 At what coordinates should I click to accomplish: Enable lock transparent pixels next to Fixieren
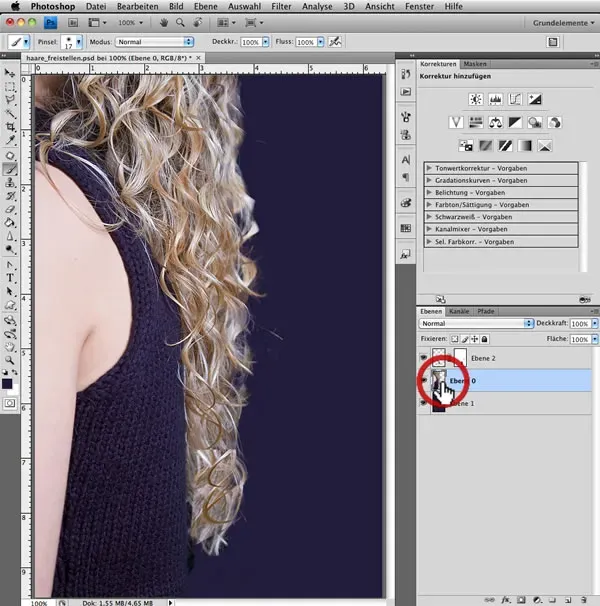click(453, 340)
